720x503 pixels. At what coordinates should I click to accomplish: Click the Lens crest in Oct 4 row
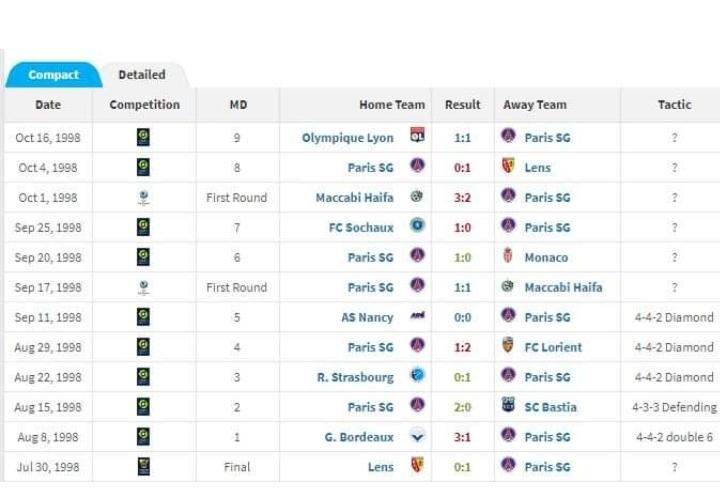pyautogui.click(x=508, y=165)
